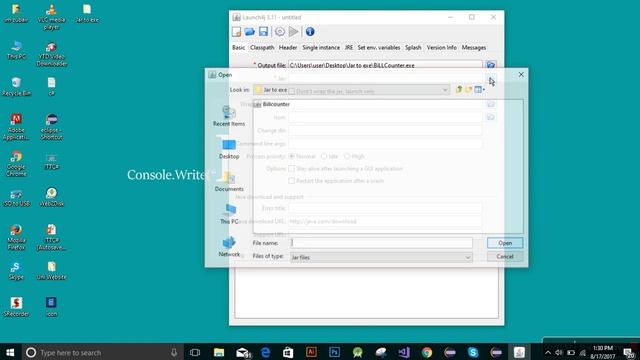Click the New configuration icon in the Launch4j toolbar
The image size is (640, 360).
point(236,32)
